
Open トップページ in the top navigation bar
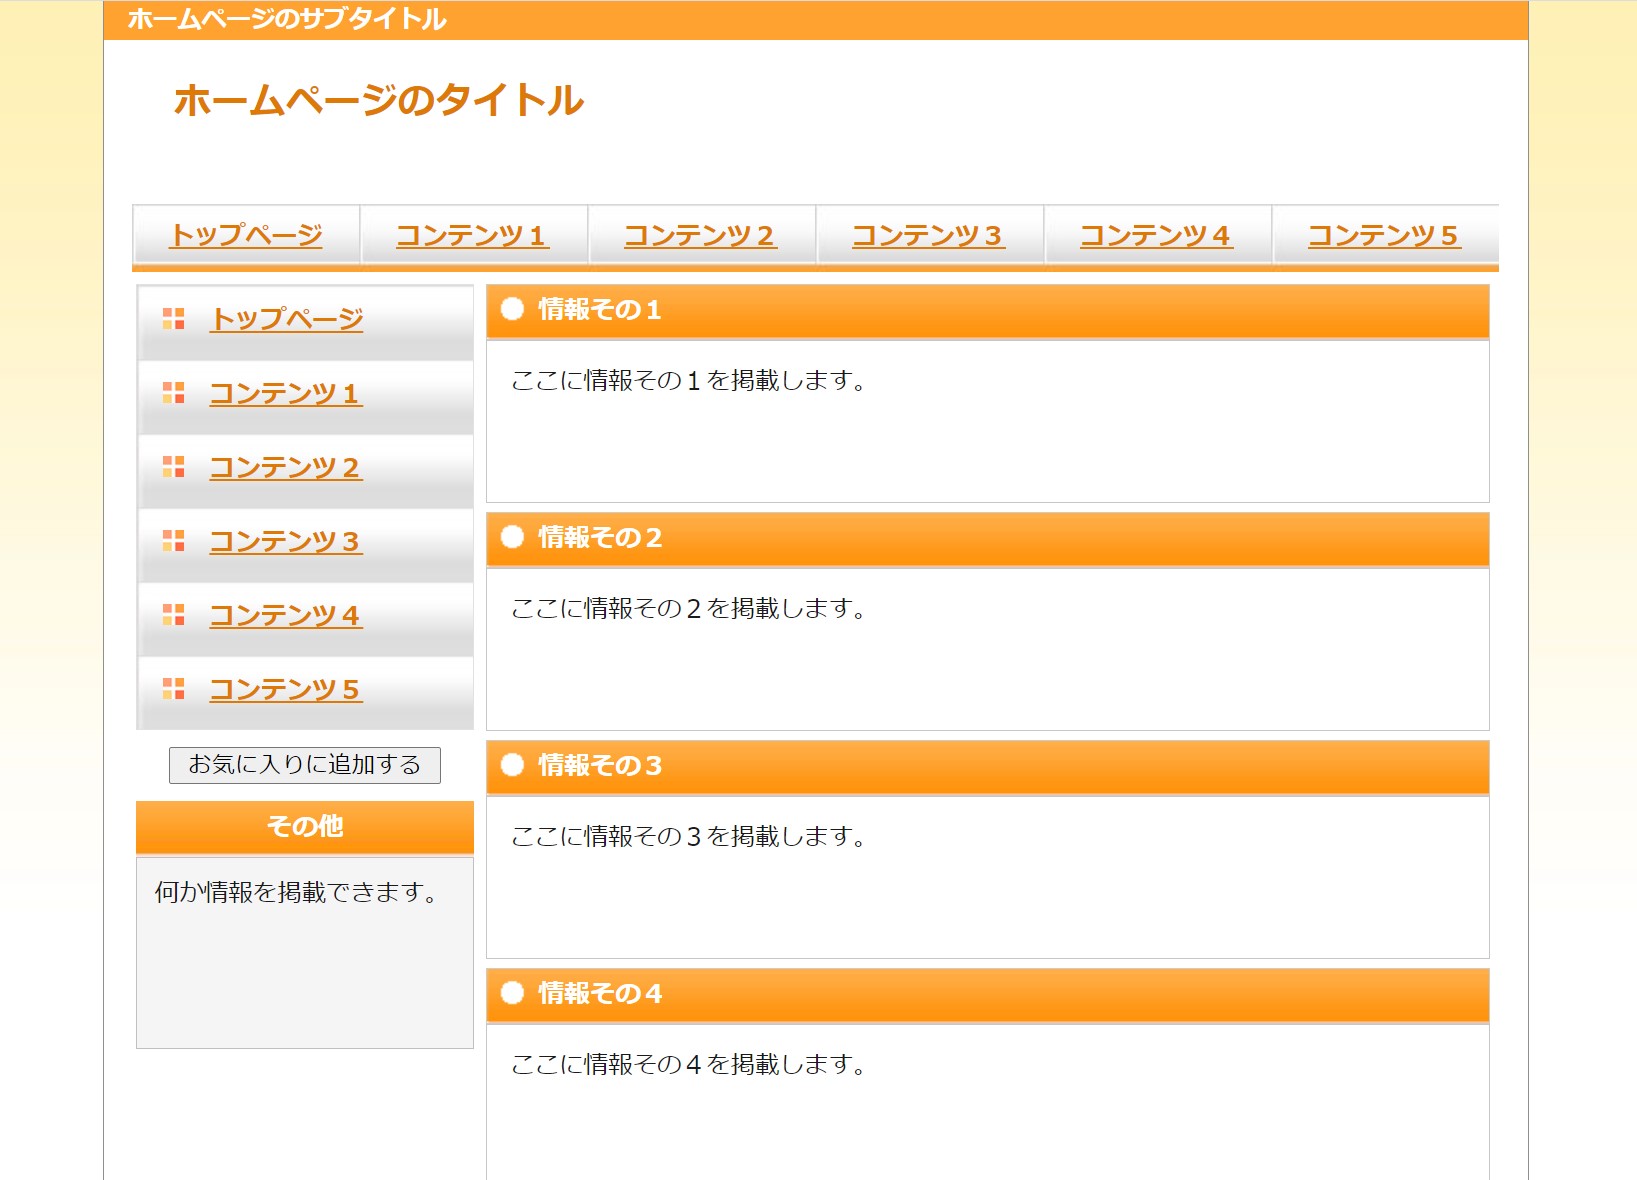[246, 235]
